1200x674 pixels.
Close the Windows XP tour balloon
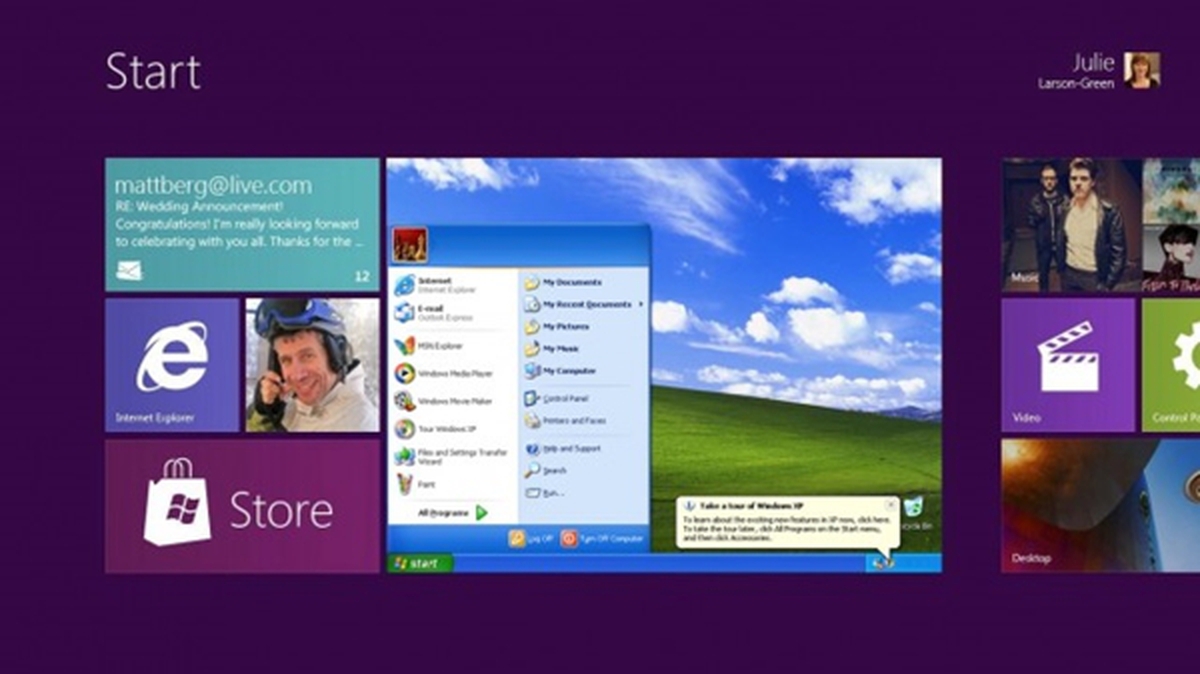pyautogui.click(x=891, y=505)
